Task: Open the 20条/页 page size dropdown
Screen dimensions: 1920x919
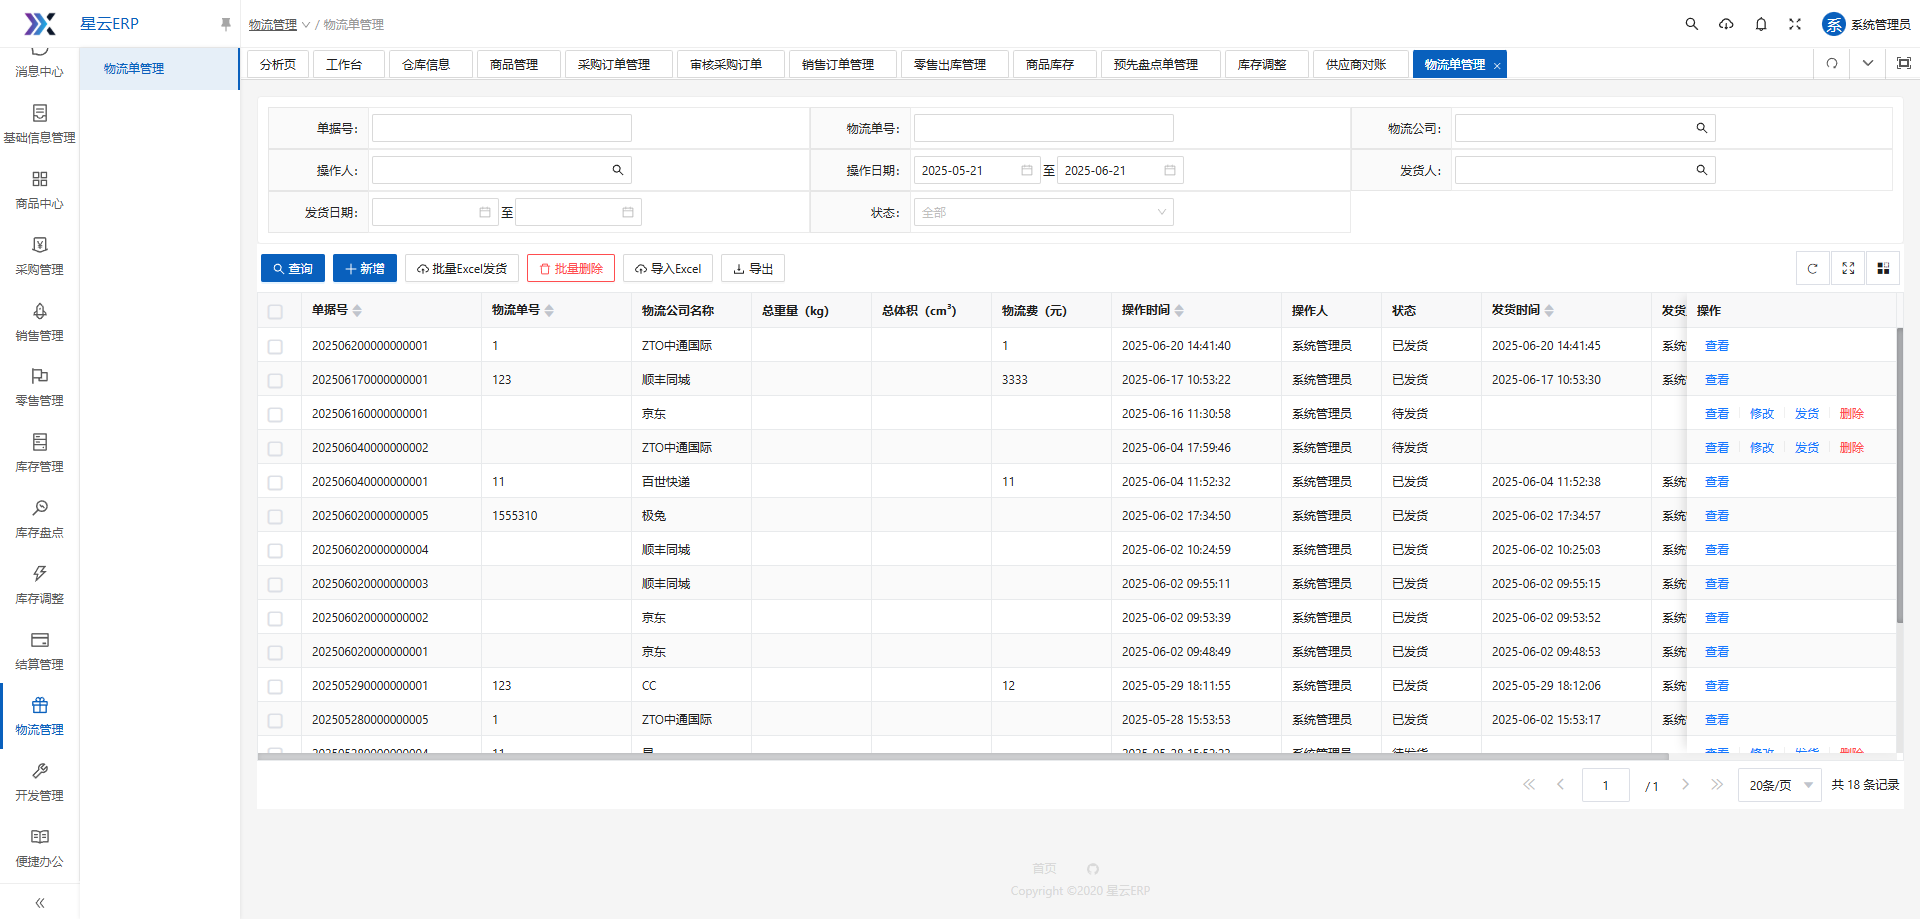Action: [1780, 786]
